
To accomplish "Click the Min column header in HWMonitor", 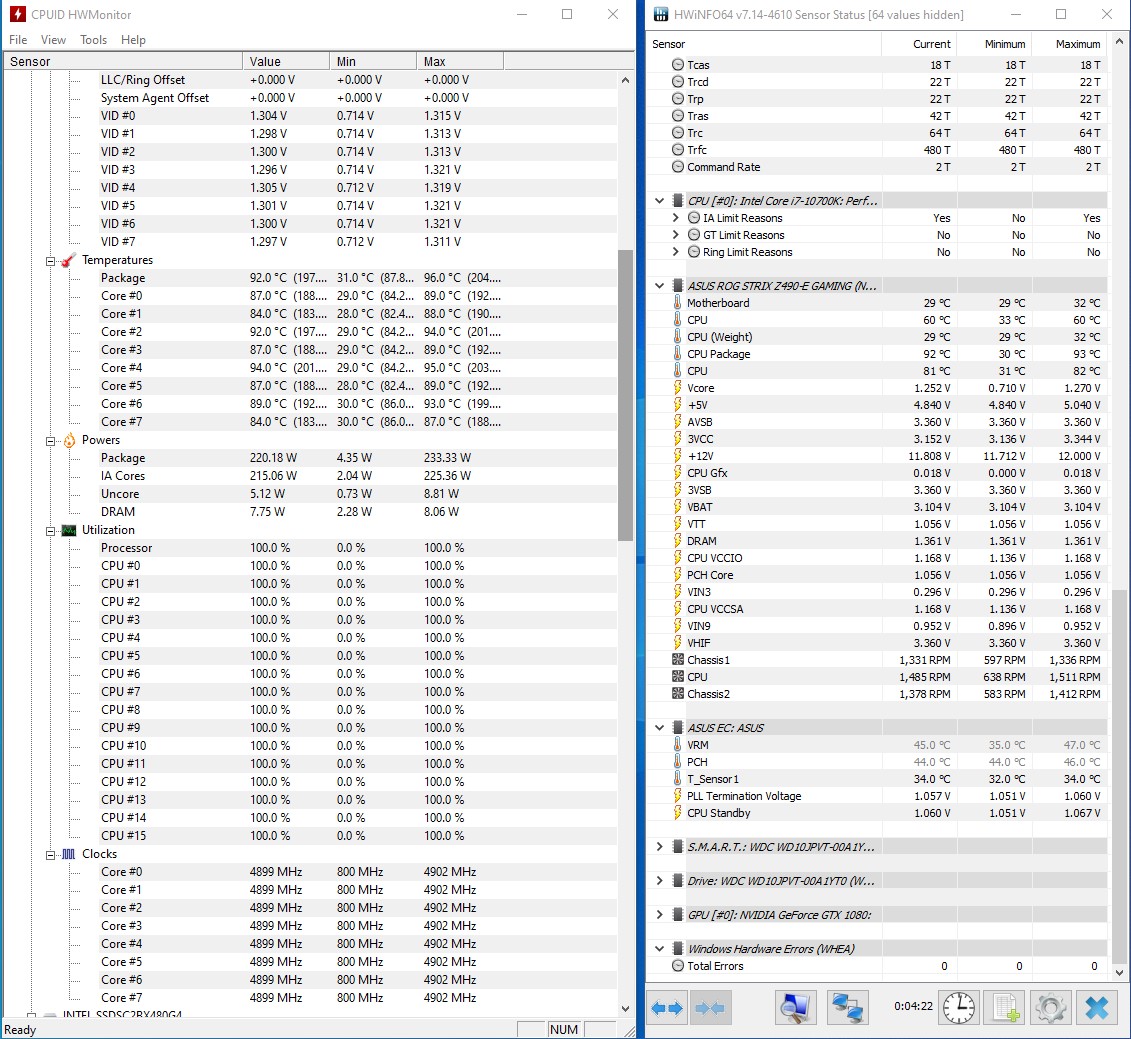I will click(373, 61).
